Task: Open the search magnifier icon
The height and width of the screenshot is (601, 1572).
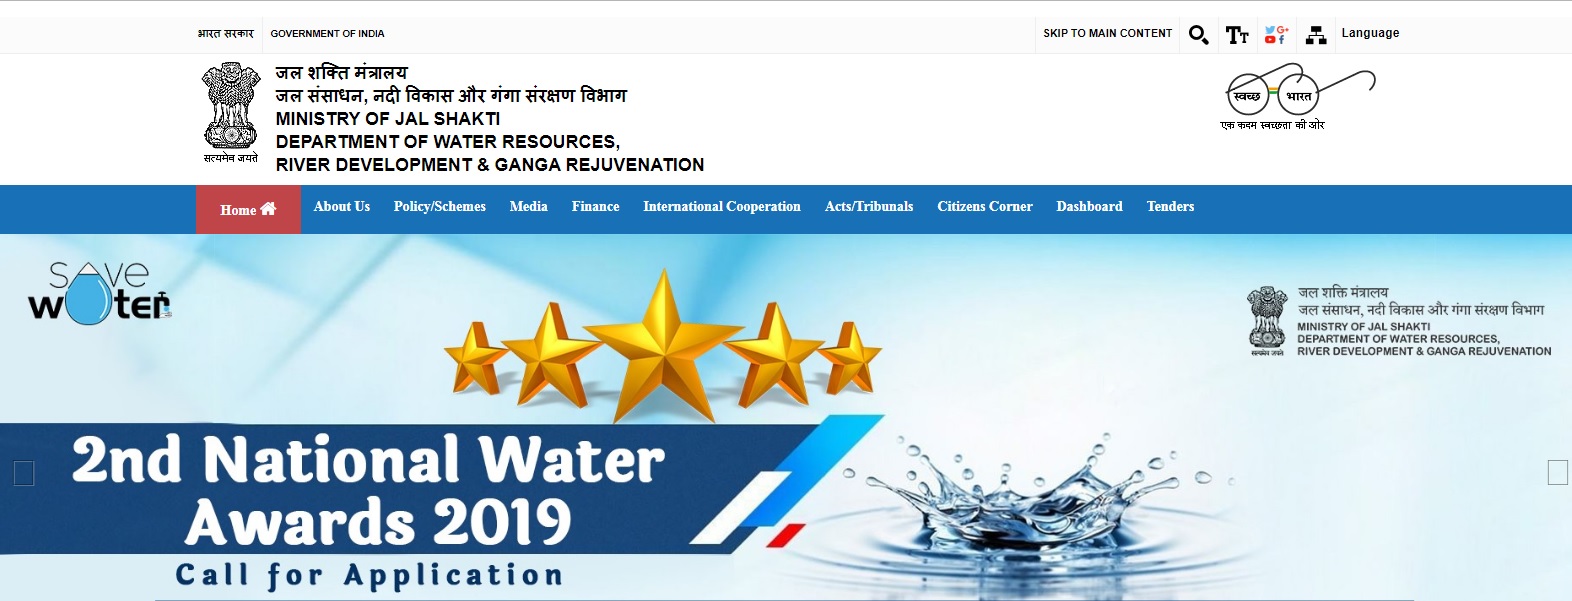Action: tap(1198, 36)
